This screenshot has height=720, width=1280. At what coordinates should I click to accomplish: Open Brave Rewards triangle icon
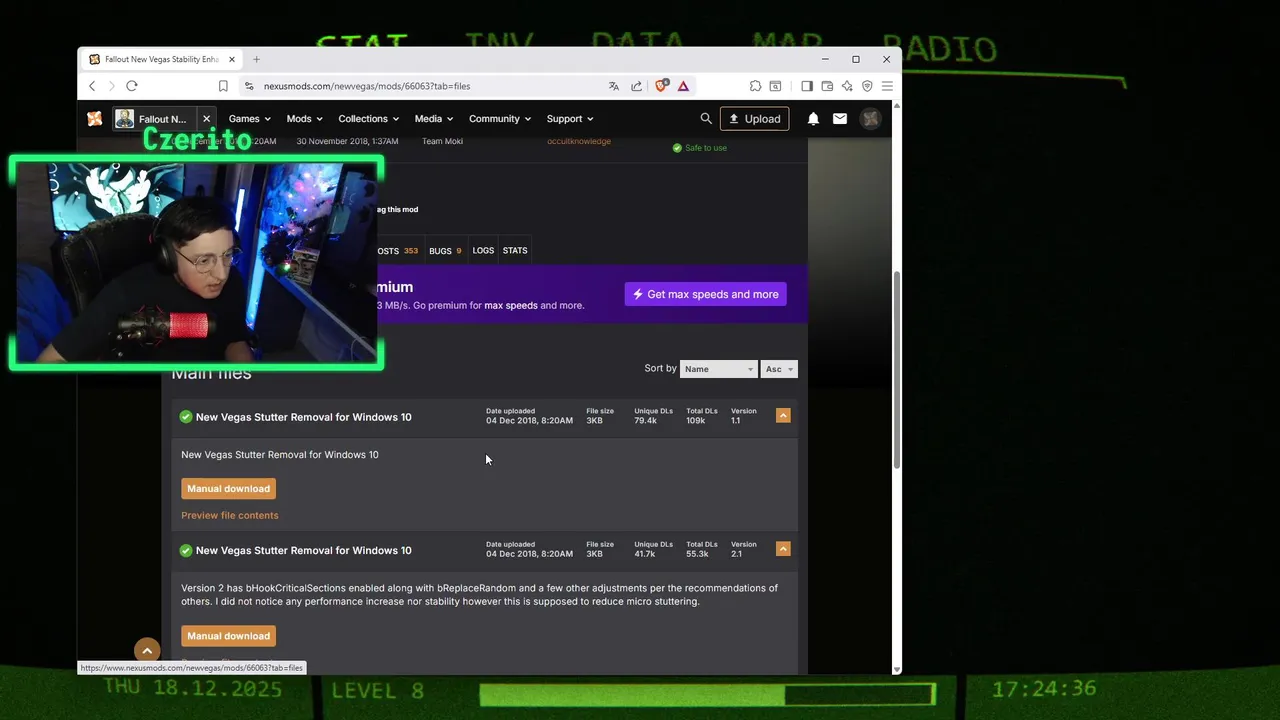click(x=683, y=86)
